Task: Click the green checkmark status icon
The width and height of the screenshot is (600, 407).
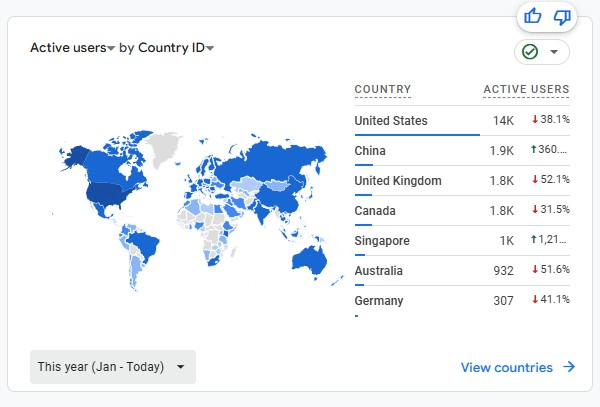Action: [530, 52]
